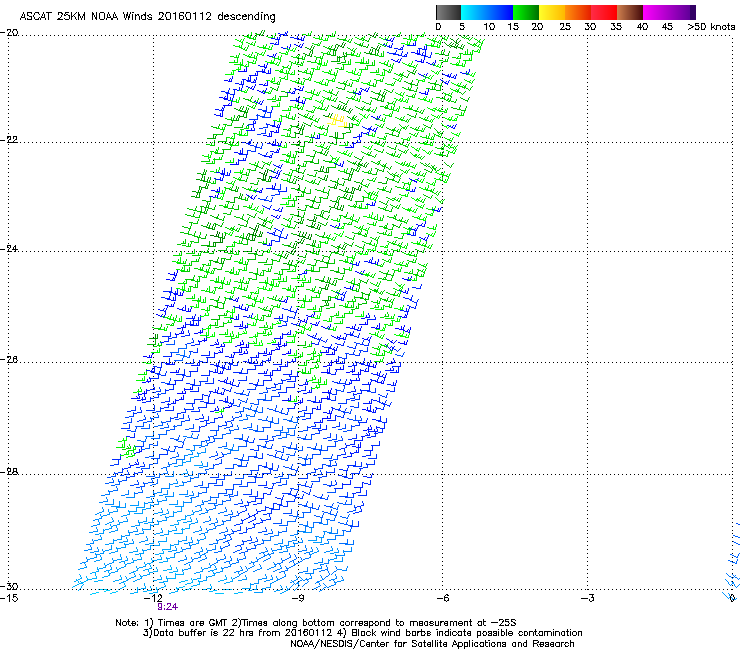Select the magenta-purple 40-50 knots legend segment
This screenshot has height=650, width=740.
pos(669,12)
